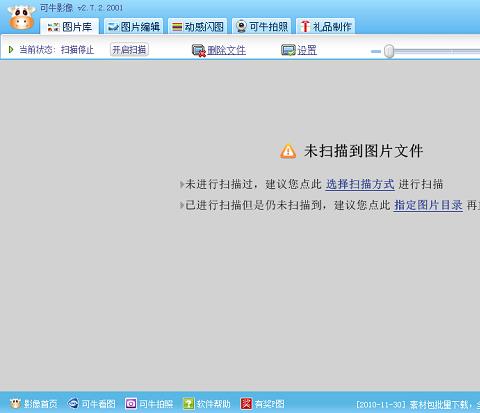Image resolution: width=480 pixels, height=413 pixels.
Task: Click the 选择扫描方式 link
Action: coord(360,184)
